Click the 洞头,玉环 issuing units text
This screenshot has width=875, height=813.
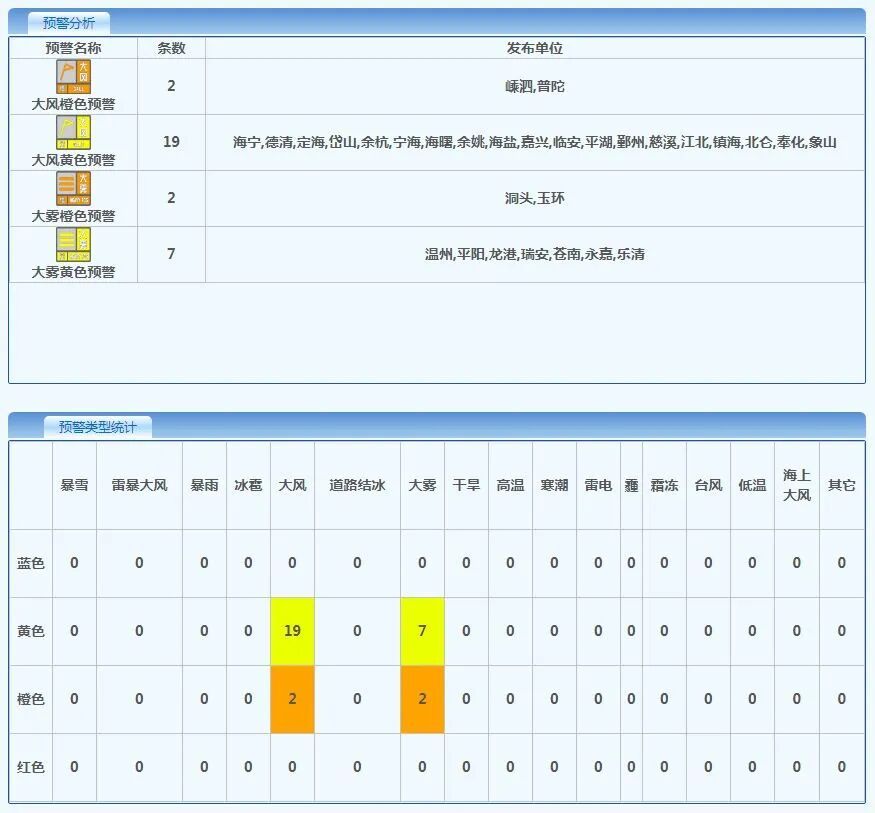coord(535,198)
